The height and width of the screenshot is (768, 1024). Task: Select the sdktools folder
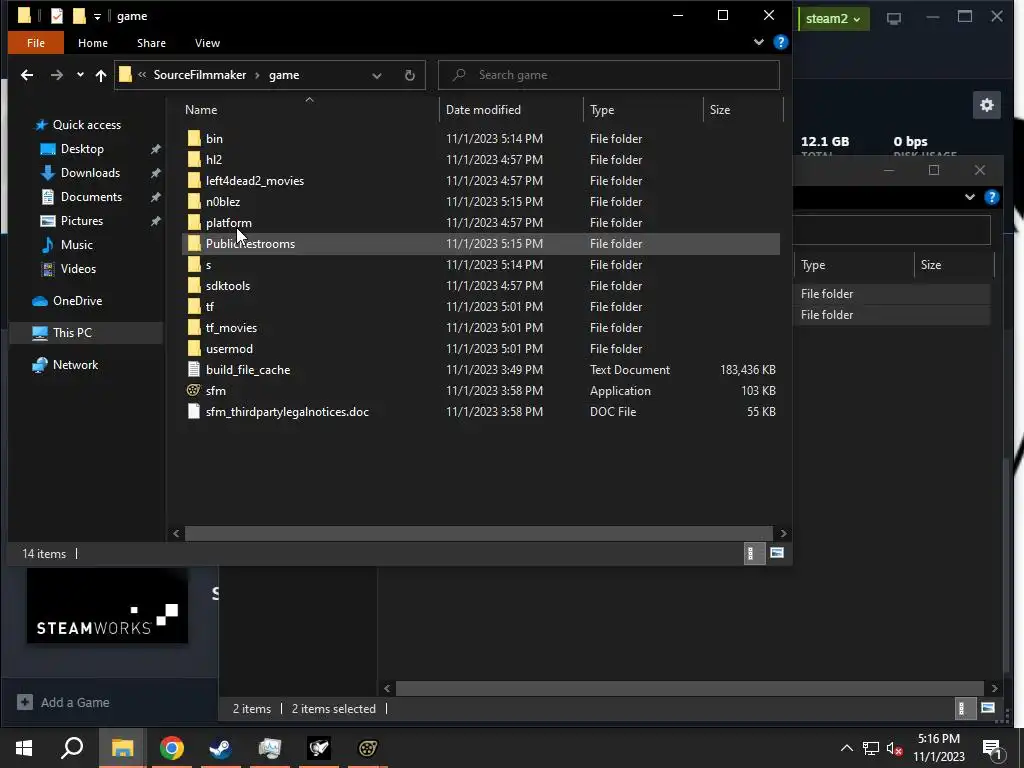tap(228, 286)
